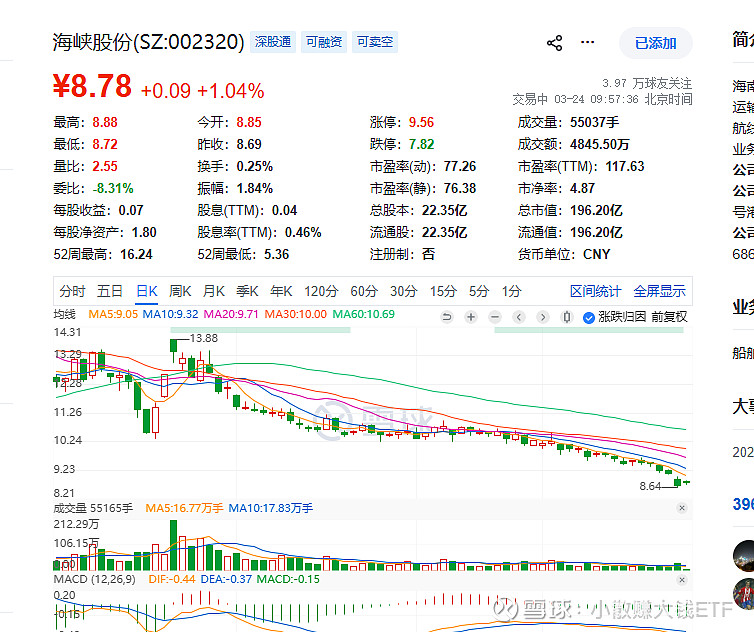The width and height of the screenshot is (754, 632).
Task: Click the share icon
Action: click(x=554, y=43)
